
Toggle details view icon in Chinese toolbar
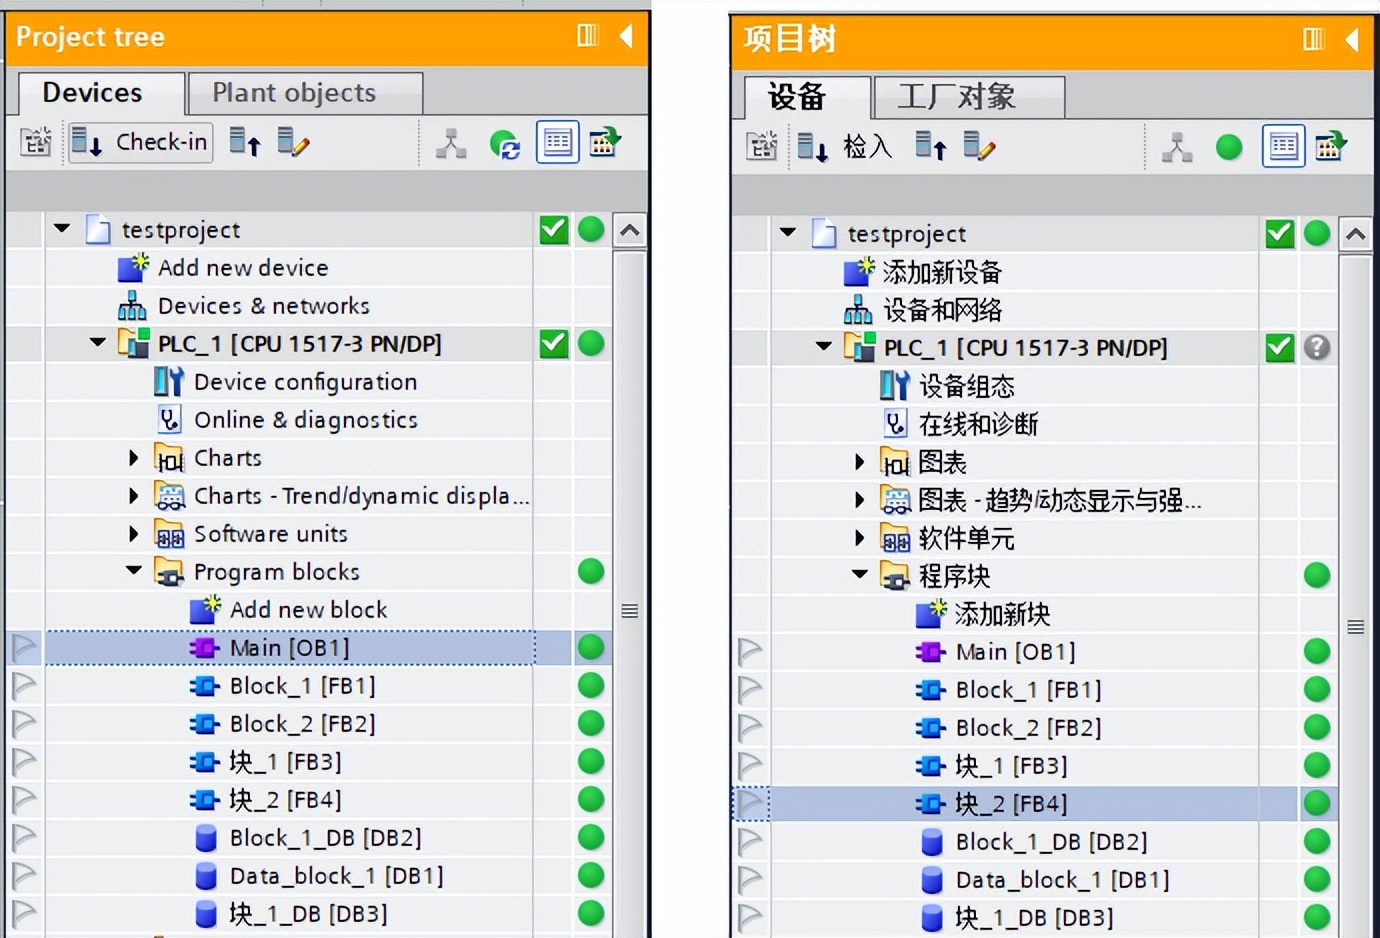pyautogui.click(x=1283, y=147)
